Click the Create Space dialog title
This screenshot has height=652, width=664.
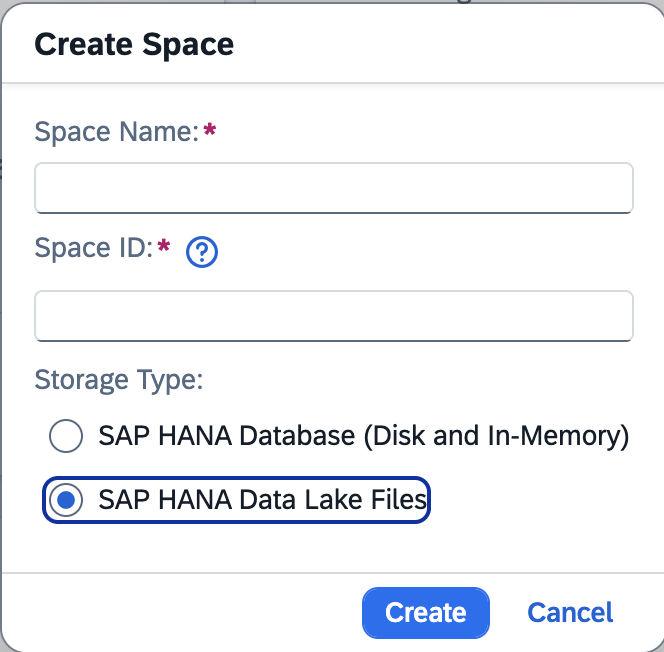(134, 44)
